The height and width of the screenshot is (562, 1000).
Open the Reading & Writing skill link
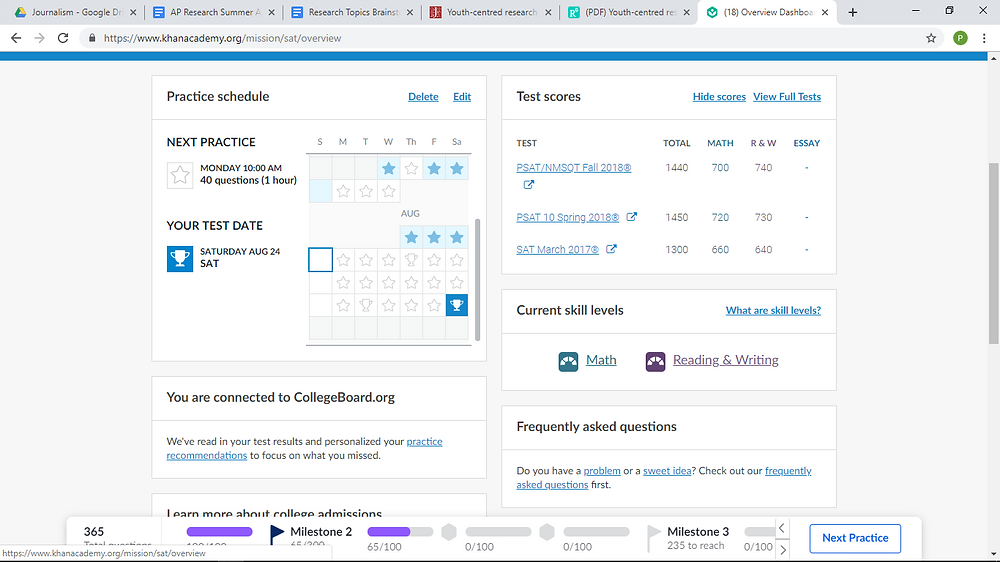pyautogui.click(x=725, y=360)
